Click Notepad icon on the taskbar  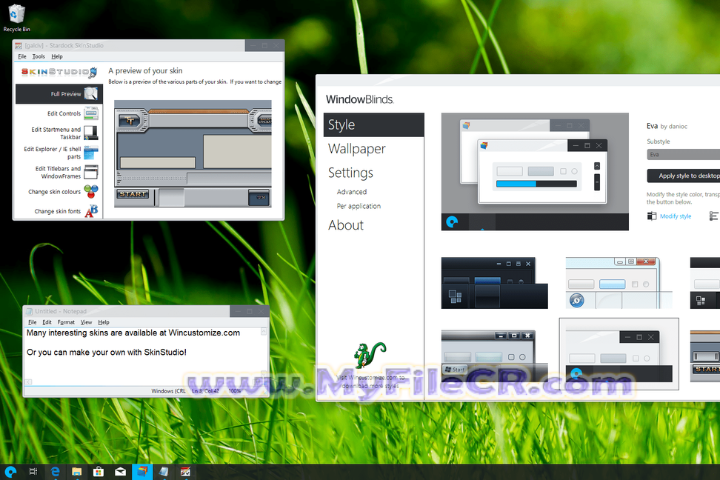(x=164, y=472)
